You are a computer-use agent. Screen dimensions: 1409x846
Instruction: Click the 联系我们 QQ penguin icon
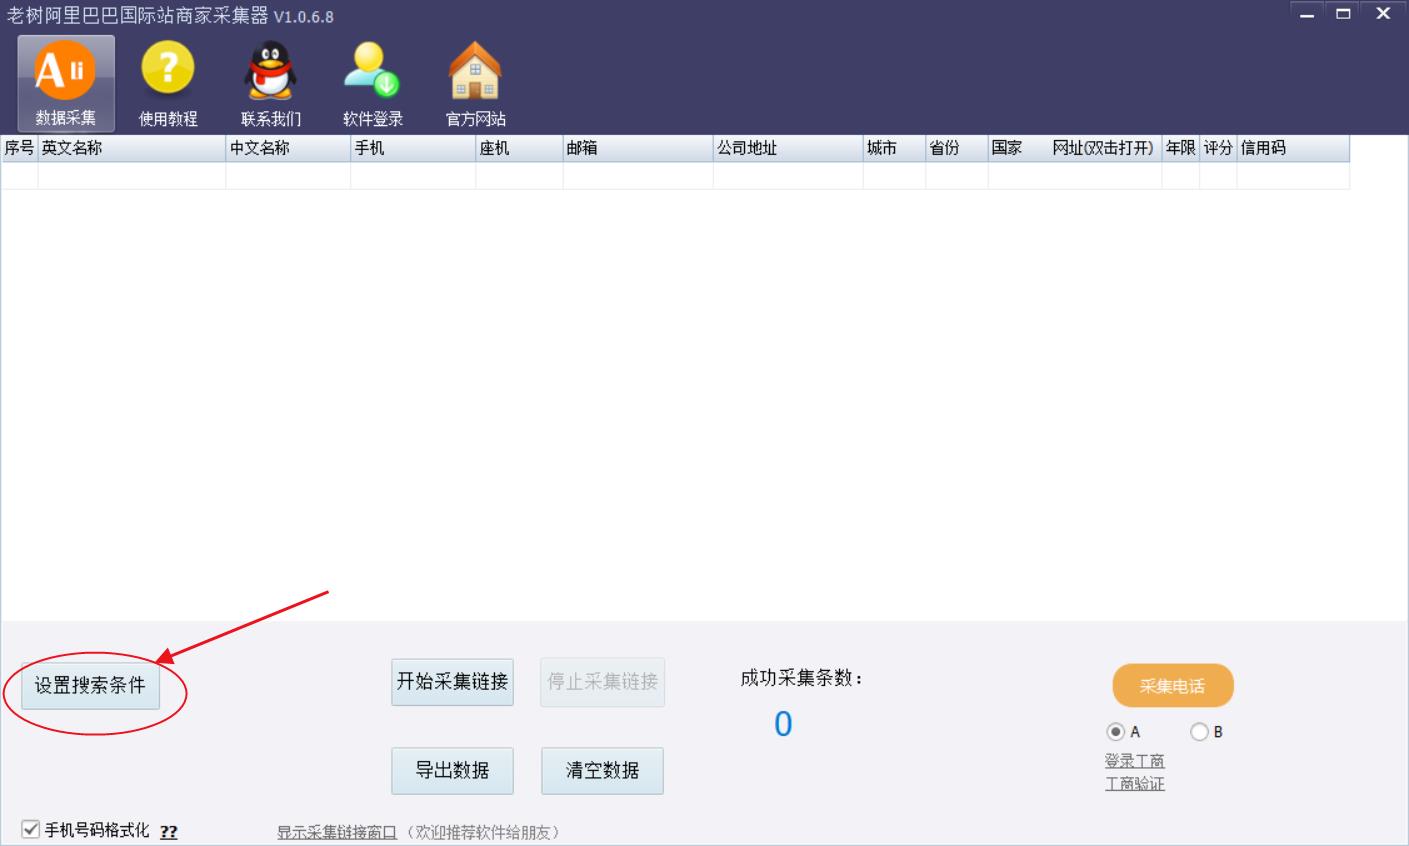pyautogui.click(x=270, y=72)
